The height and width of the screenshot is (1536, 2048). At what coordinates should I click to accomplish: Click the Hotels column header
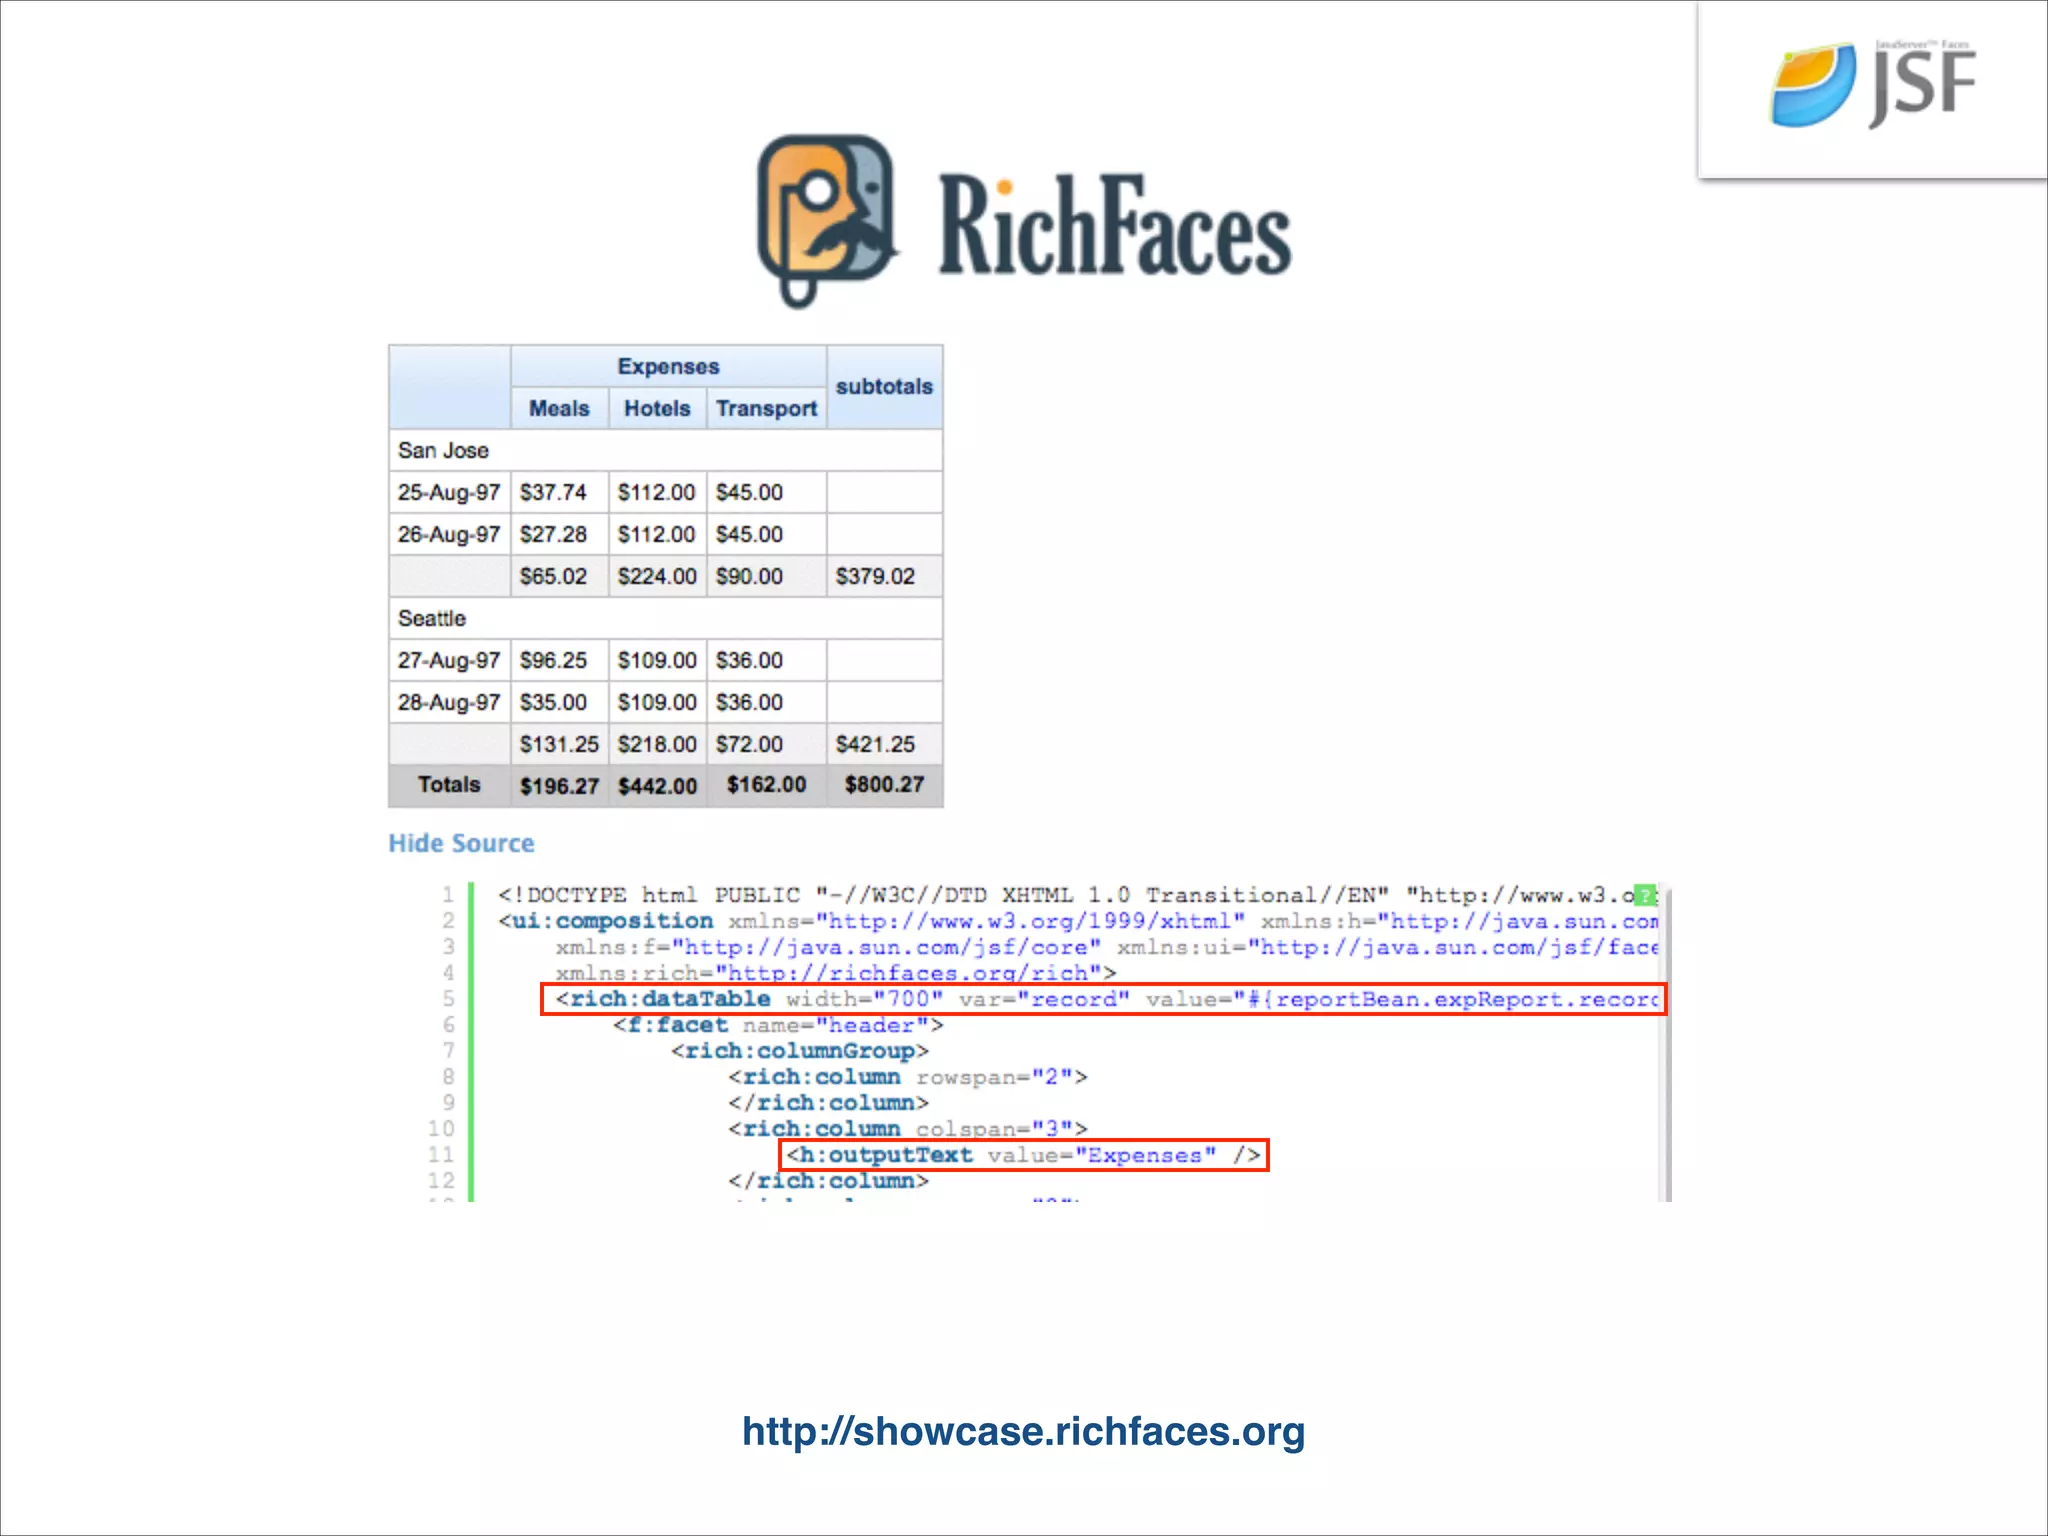657,409
